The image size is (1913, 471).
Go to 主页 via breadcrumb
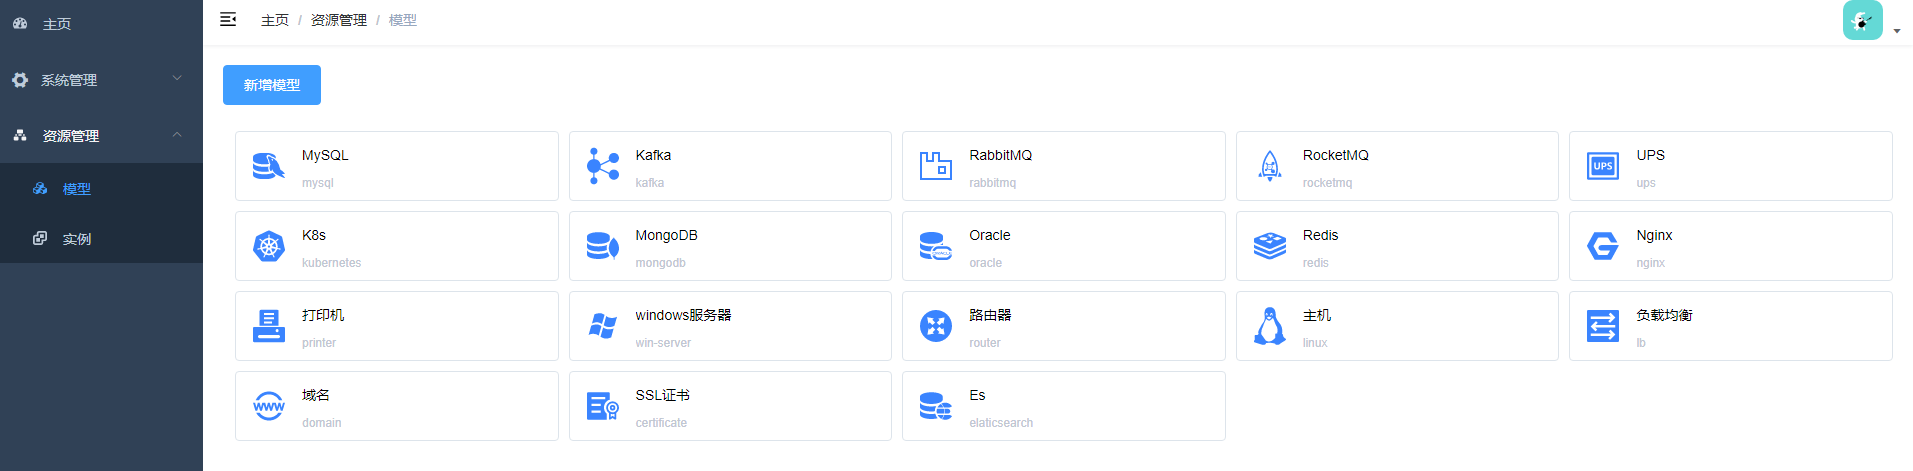pyautogui.click(x=275, y=20)
